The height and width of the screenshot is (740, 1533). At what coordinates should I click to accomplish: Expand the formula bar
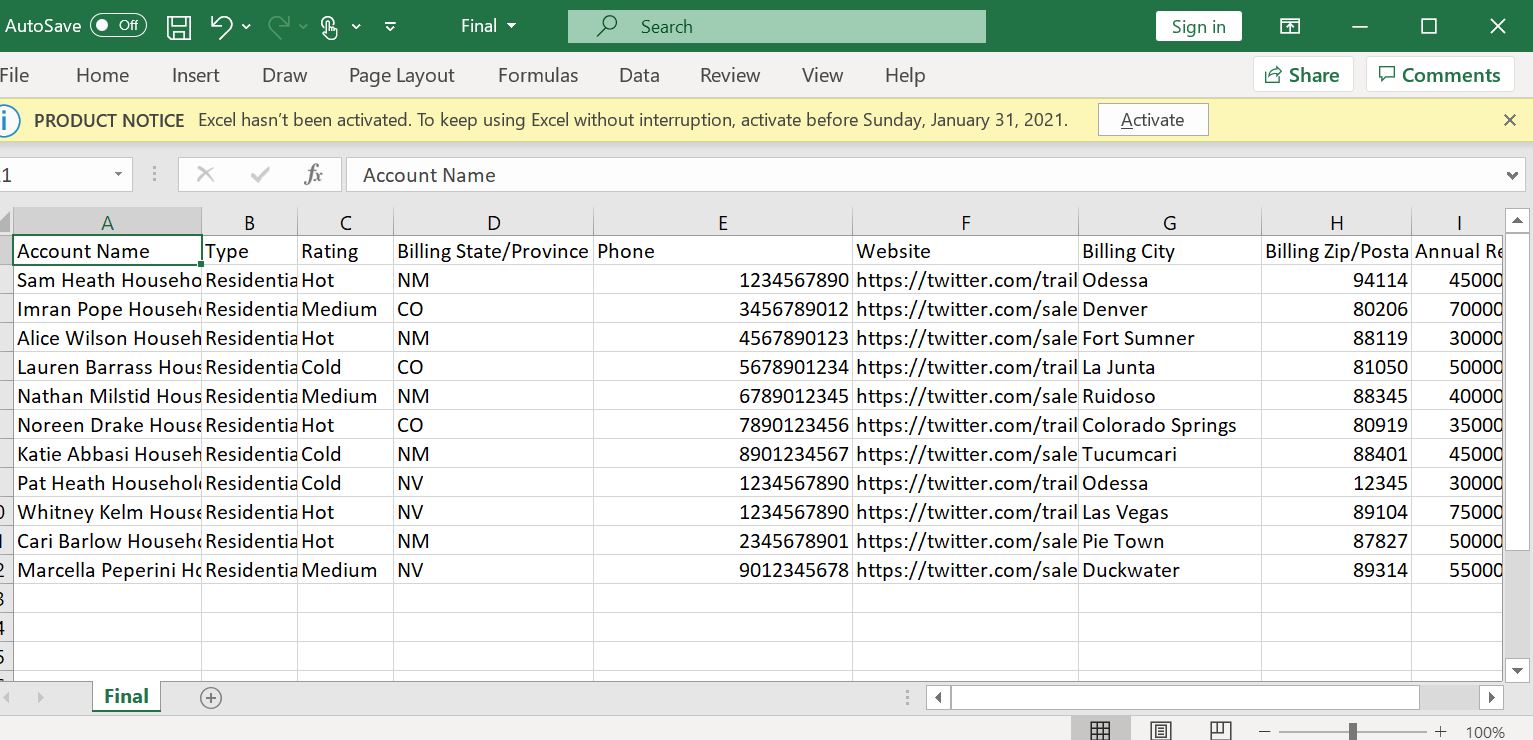(1512, 176)
